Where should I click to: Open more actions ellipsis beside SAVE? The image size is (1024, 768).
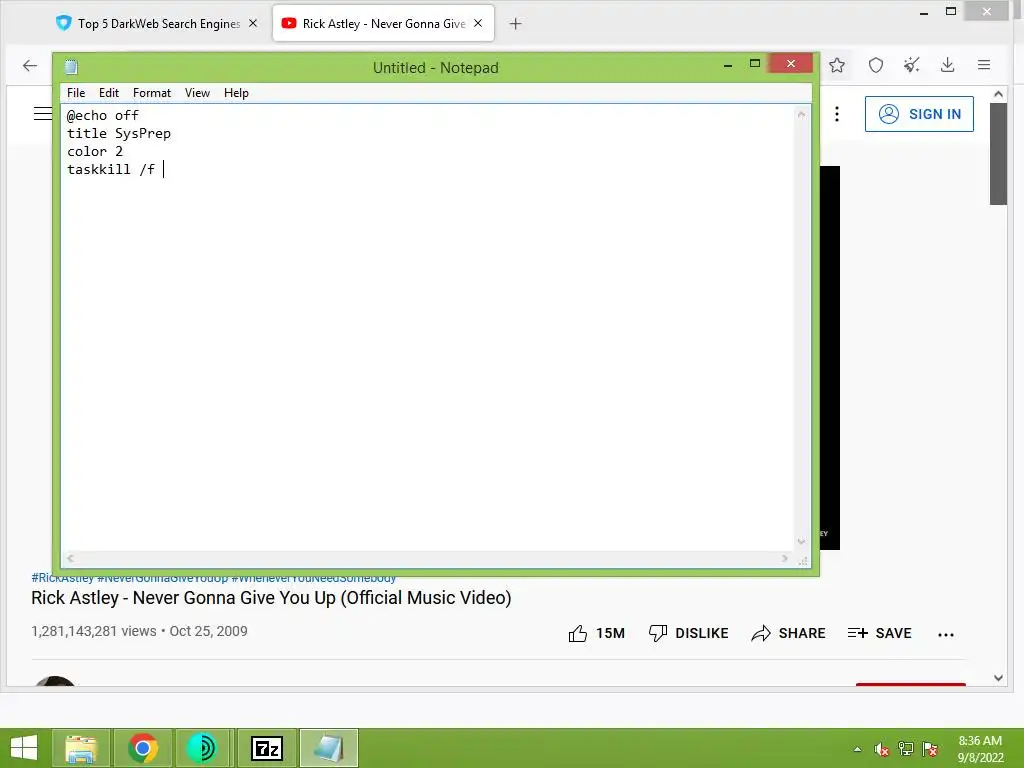946,634
